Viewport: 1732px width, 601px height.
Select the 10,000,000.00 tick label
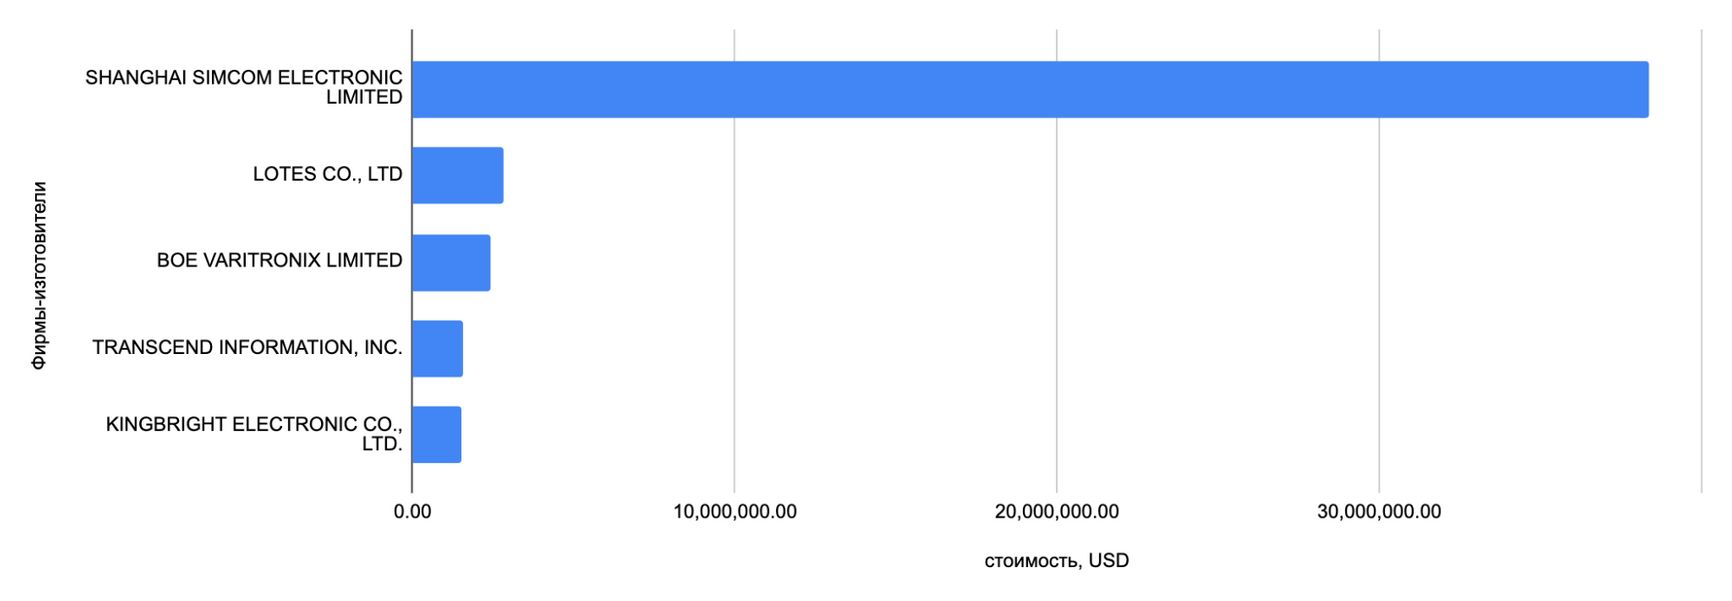[735, 512]
